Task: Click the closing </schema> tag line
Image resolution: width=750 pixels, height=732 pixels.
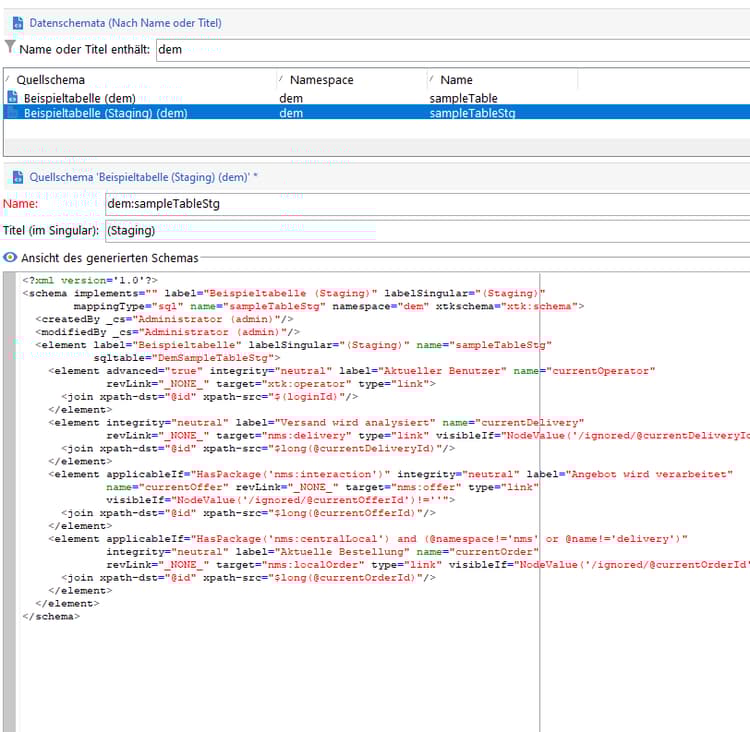Action: click(x=52, y=616)
